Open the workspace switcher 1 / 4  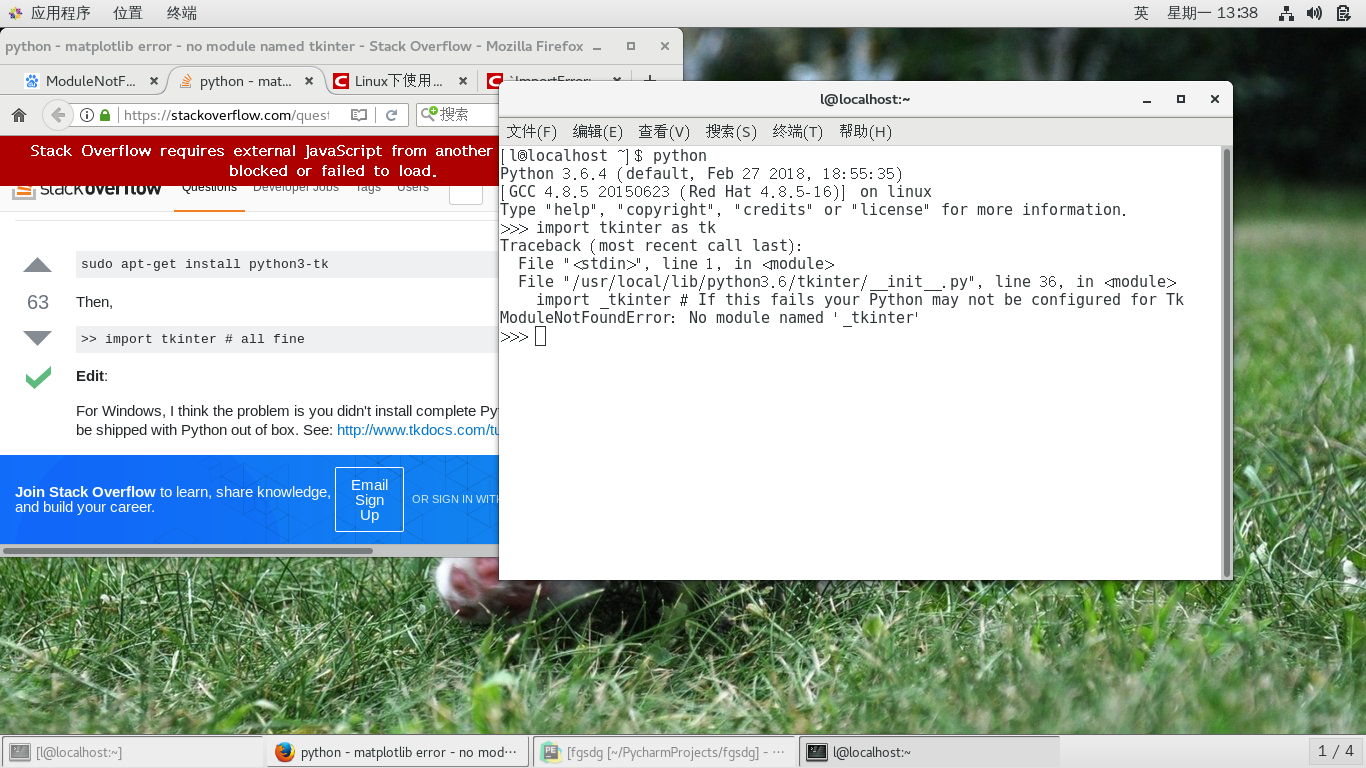pyautogui.click(x=1336, y=751)
